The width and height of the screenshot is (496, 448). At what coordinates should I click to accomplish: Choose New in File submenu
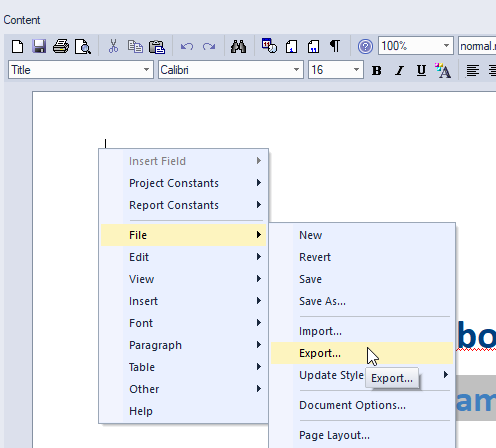tap(362, 235)
